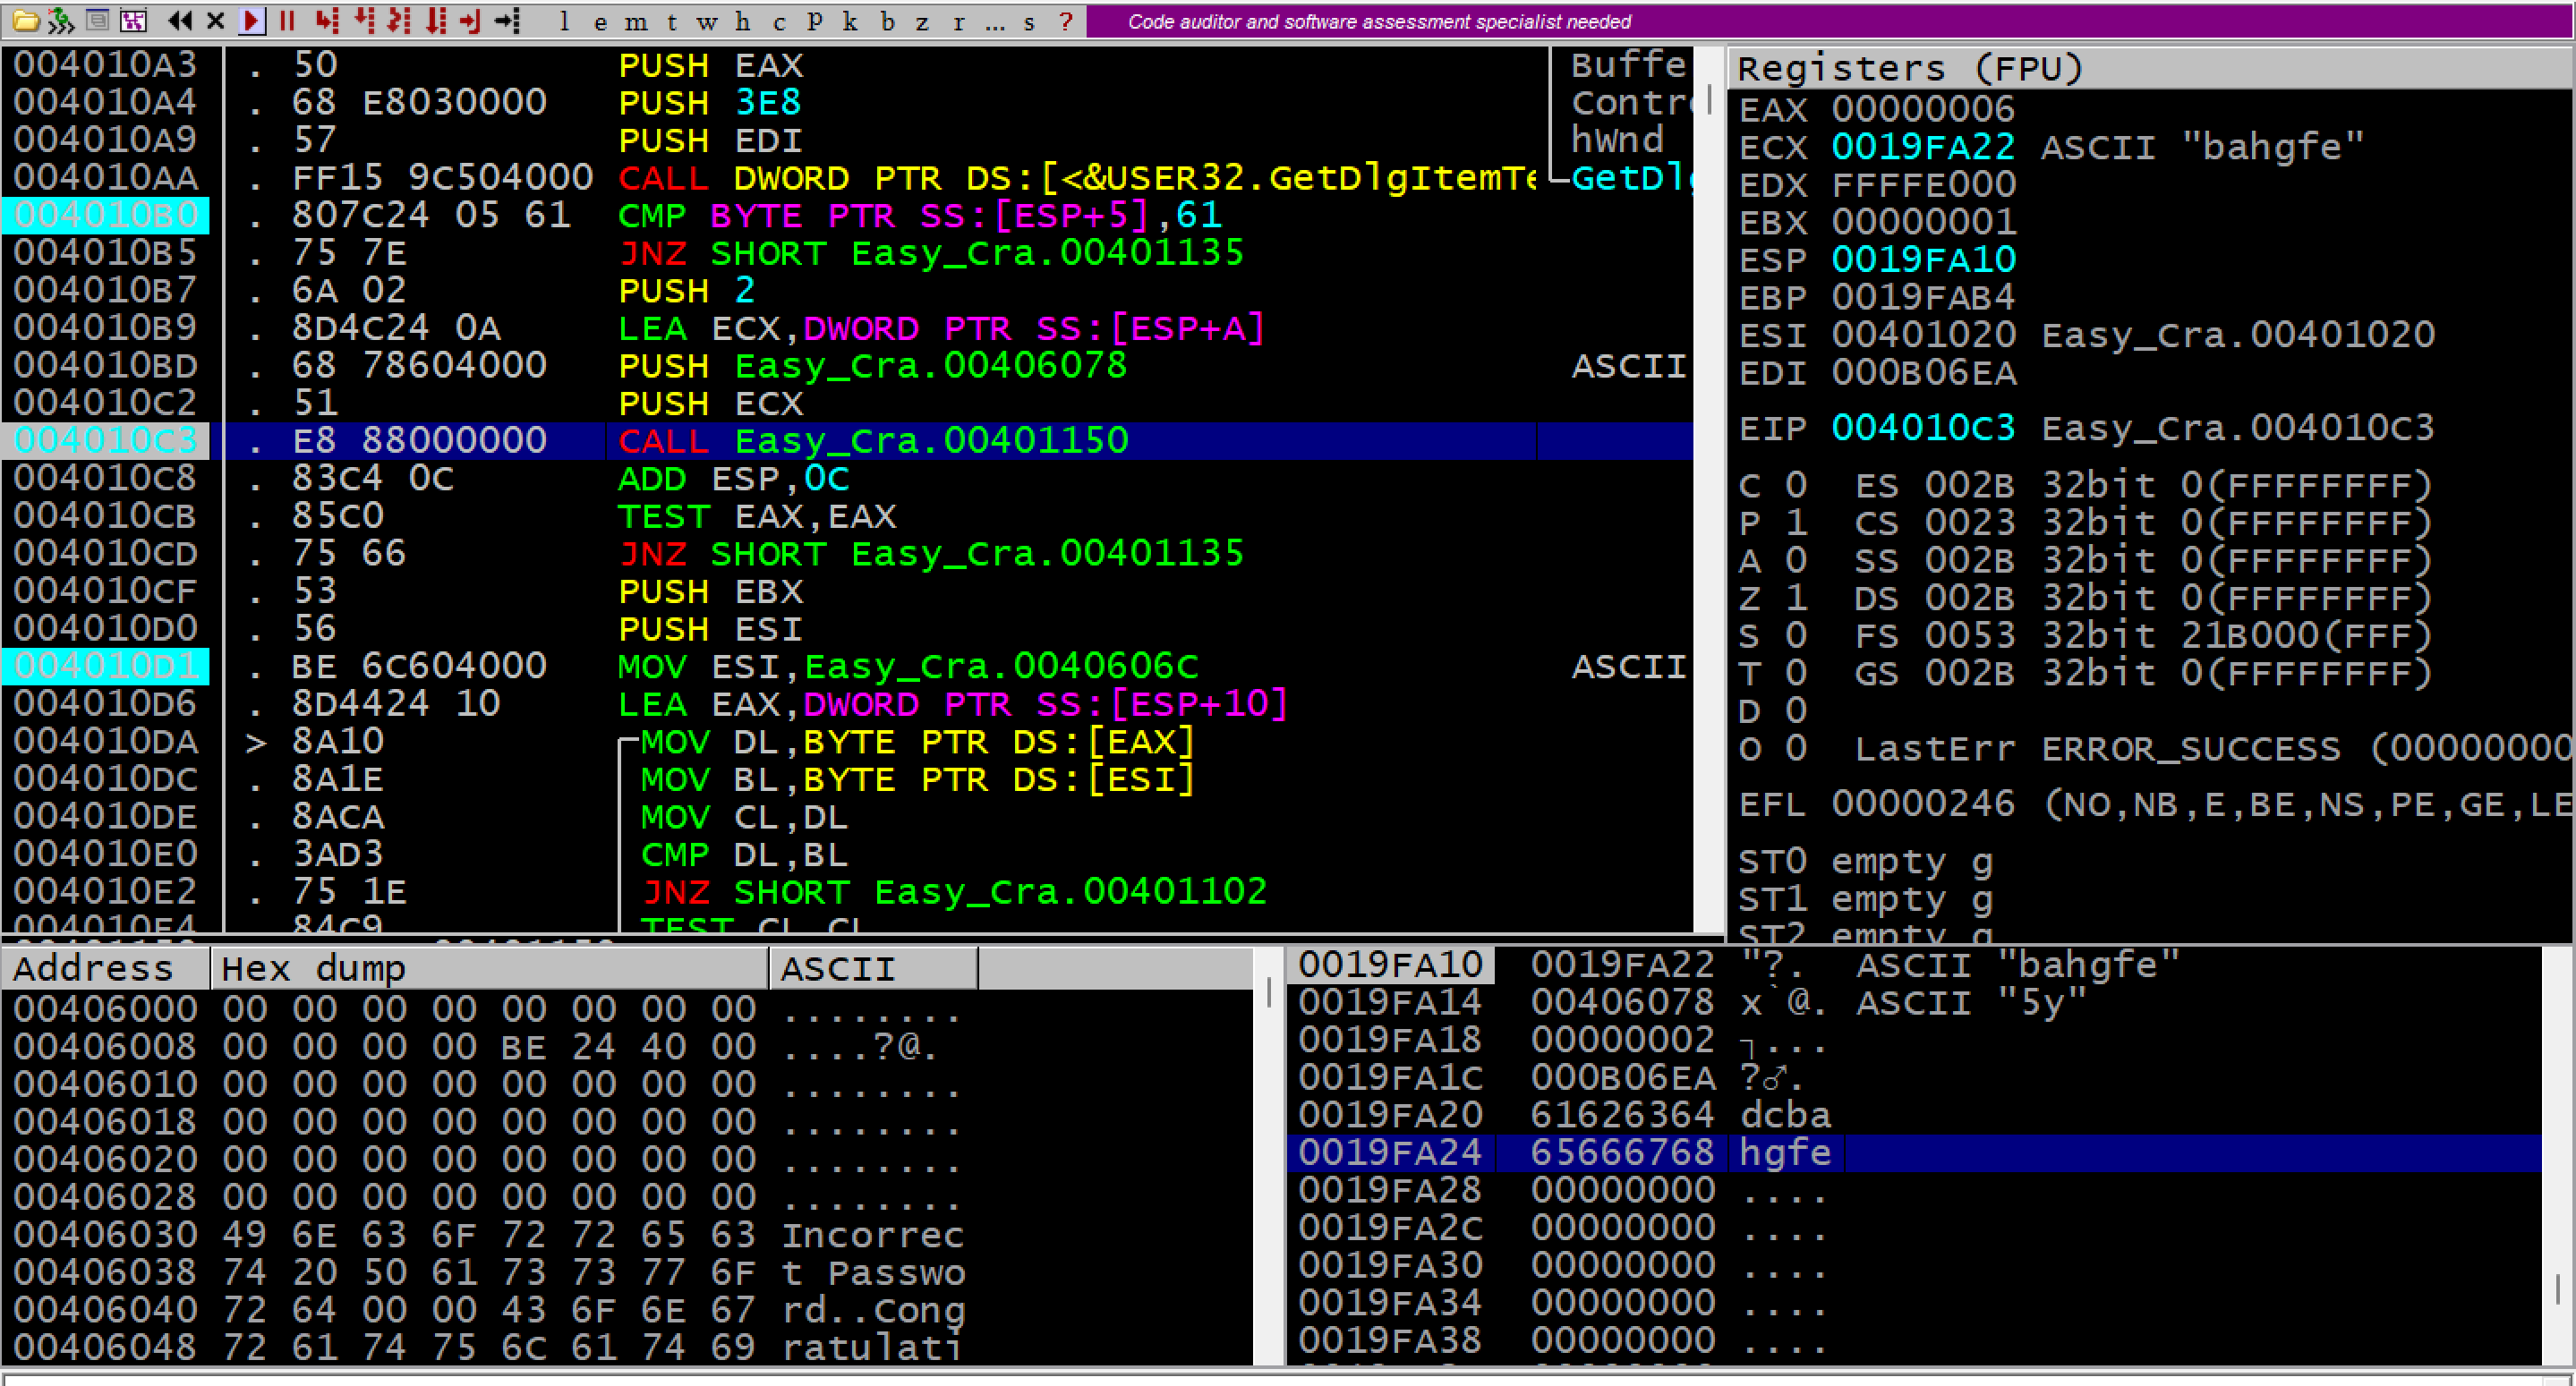Click the Z flag value in registers
2576x1386 pixels.
point(1796,598)
